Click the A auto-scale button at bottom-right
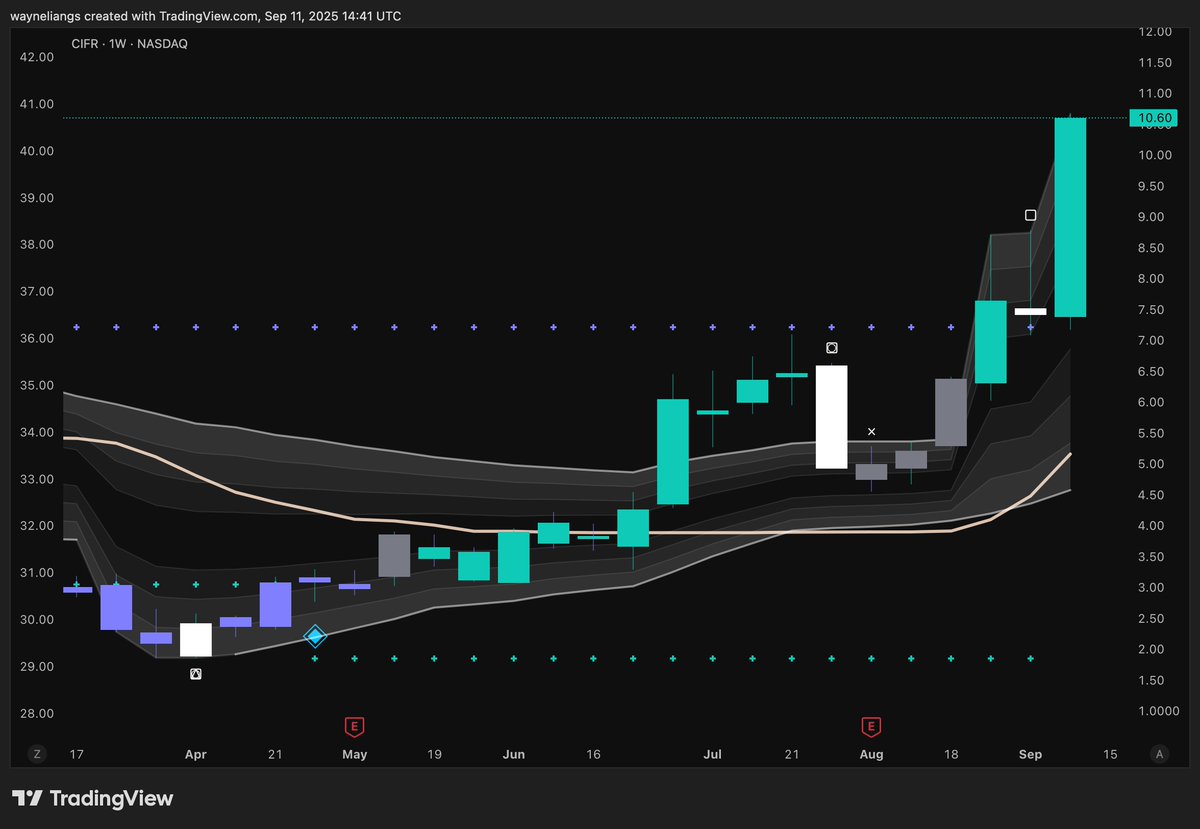 (1159, 753)
